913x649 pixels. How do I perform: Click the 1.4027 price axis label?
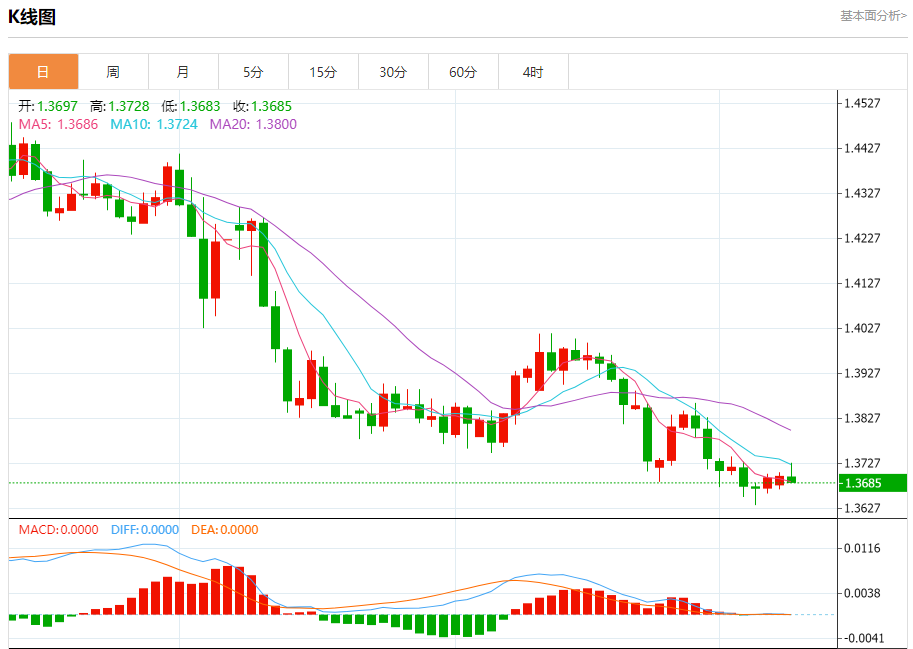[862, 328]
